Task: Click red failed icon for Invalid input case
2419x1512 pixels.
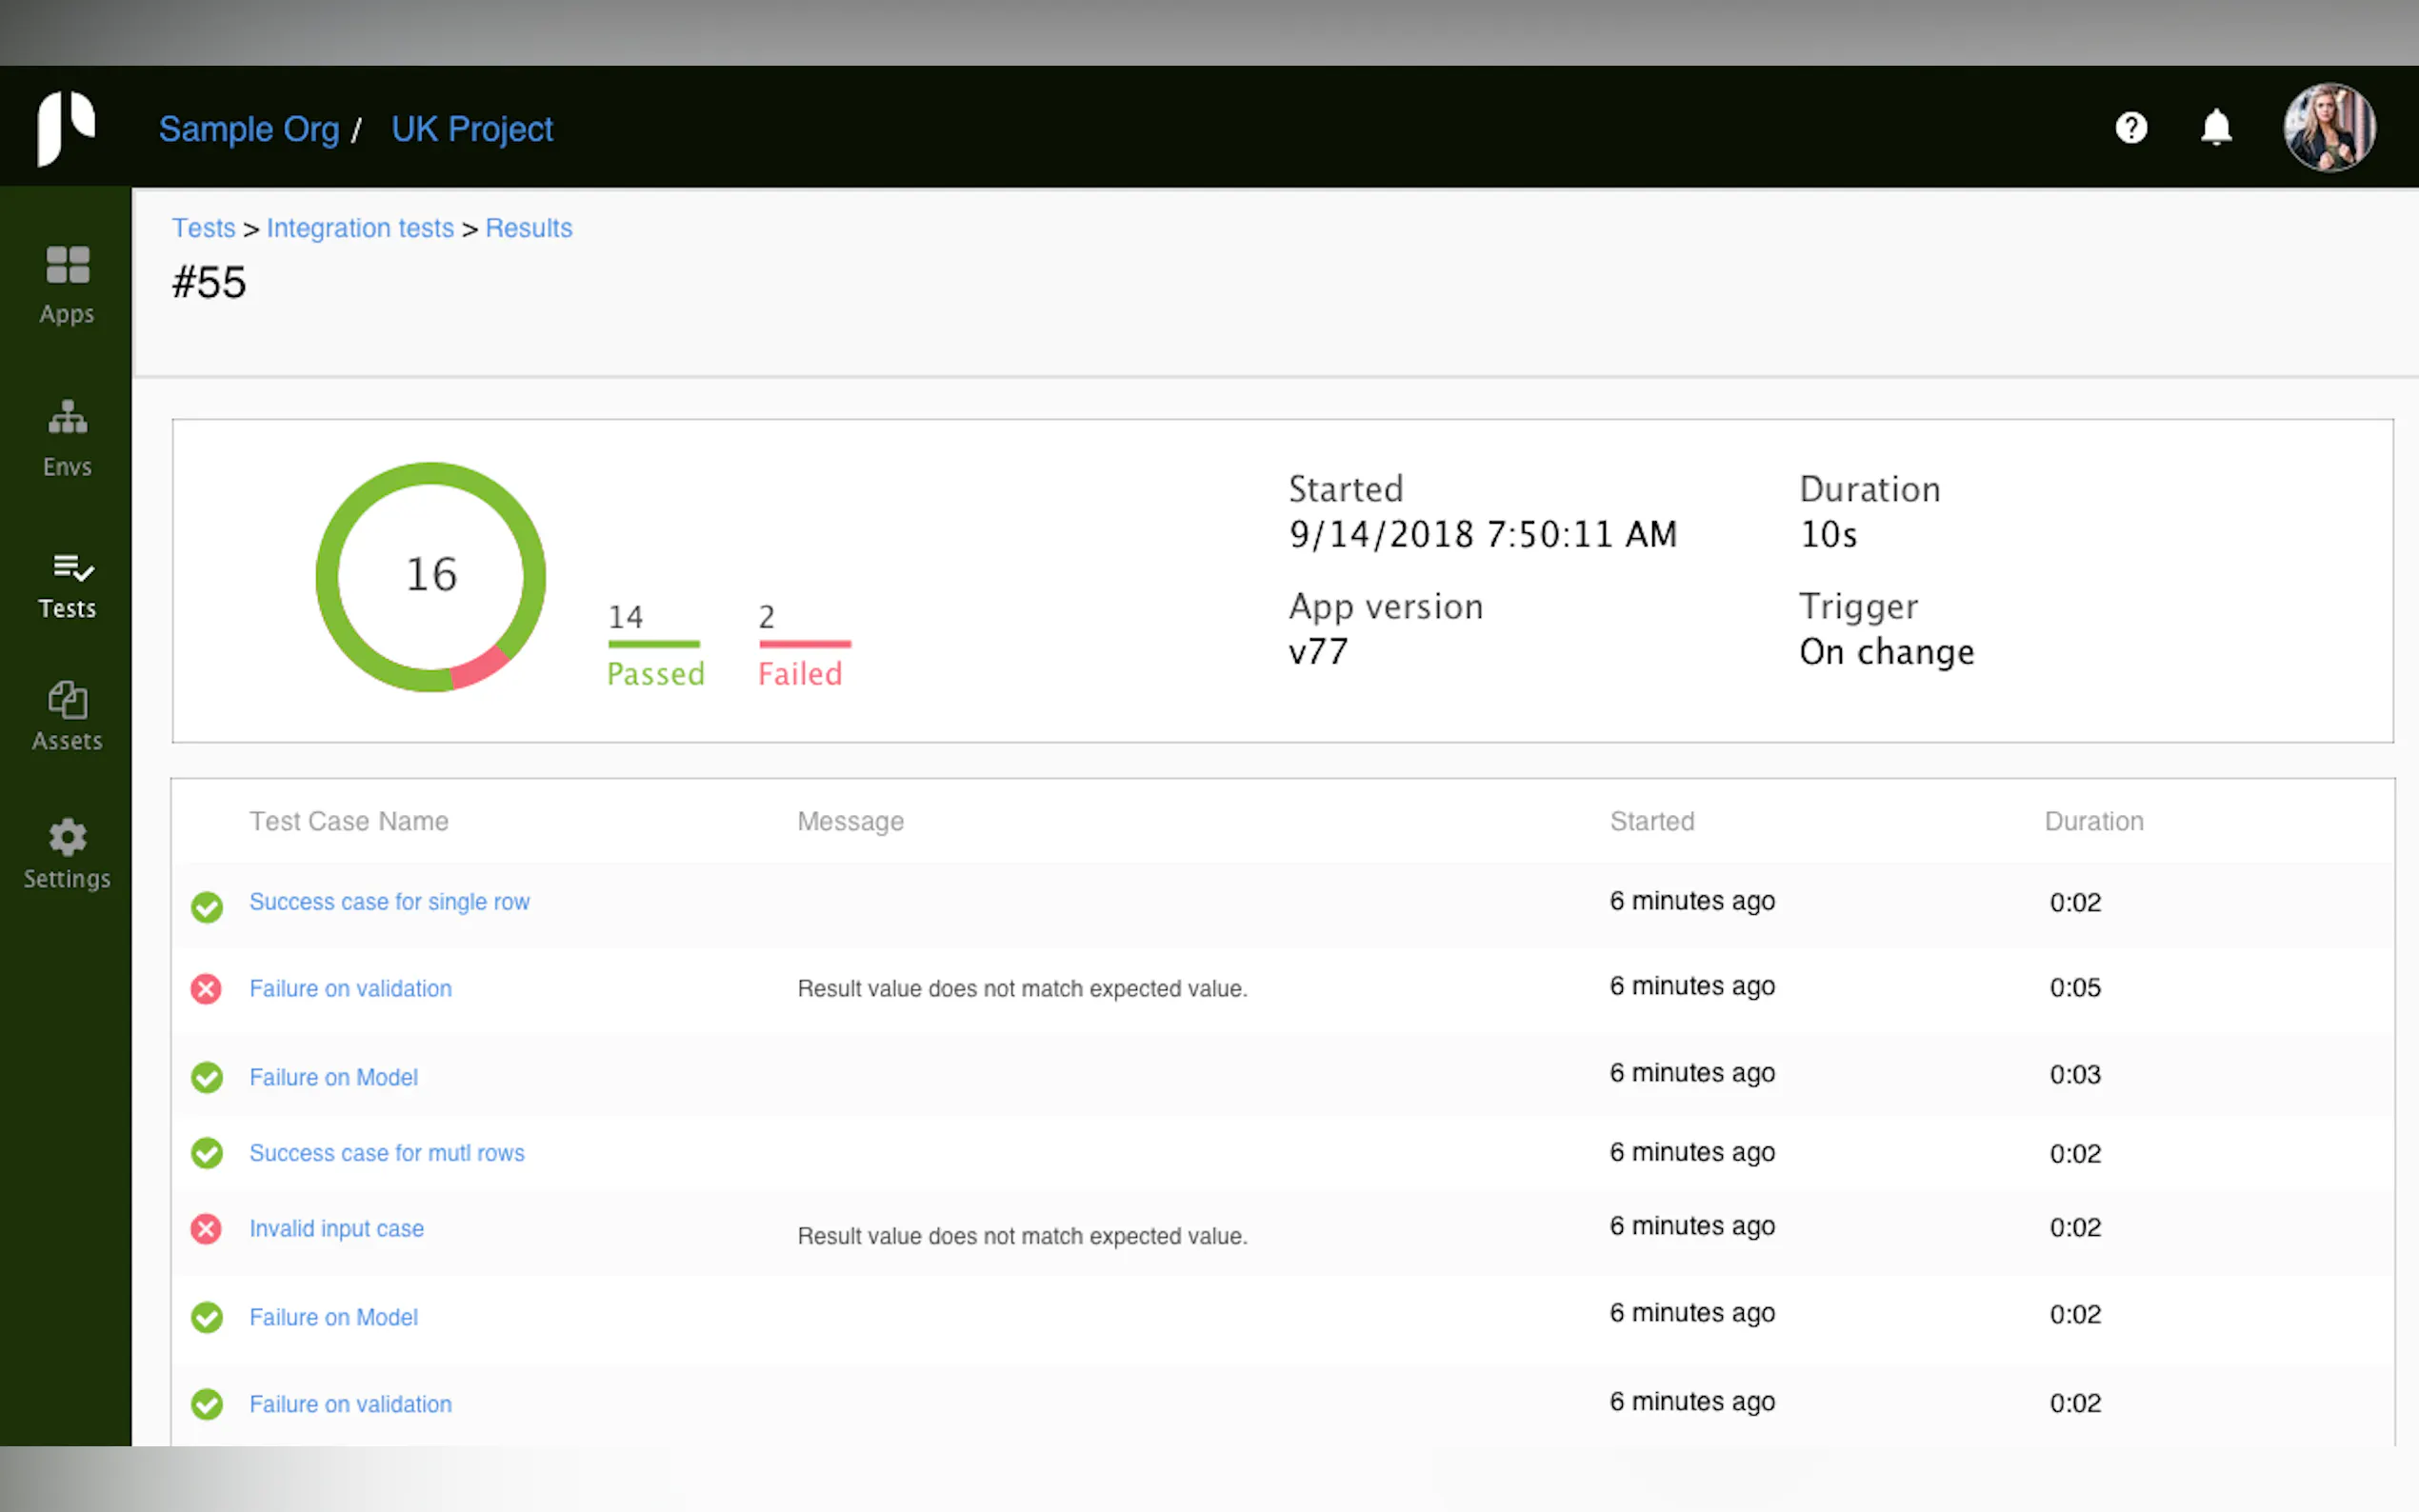Action: click(x=206, y=1228)
